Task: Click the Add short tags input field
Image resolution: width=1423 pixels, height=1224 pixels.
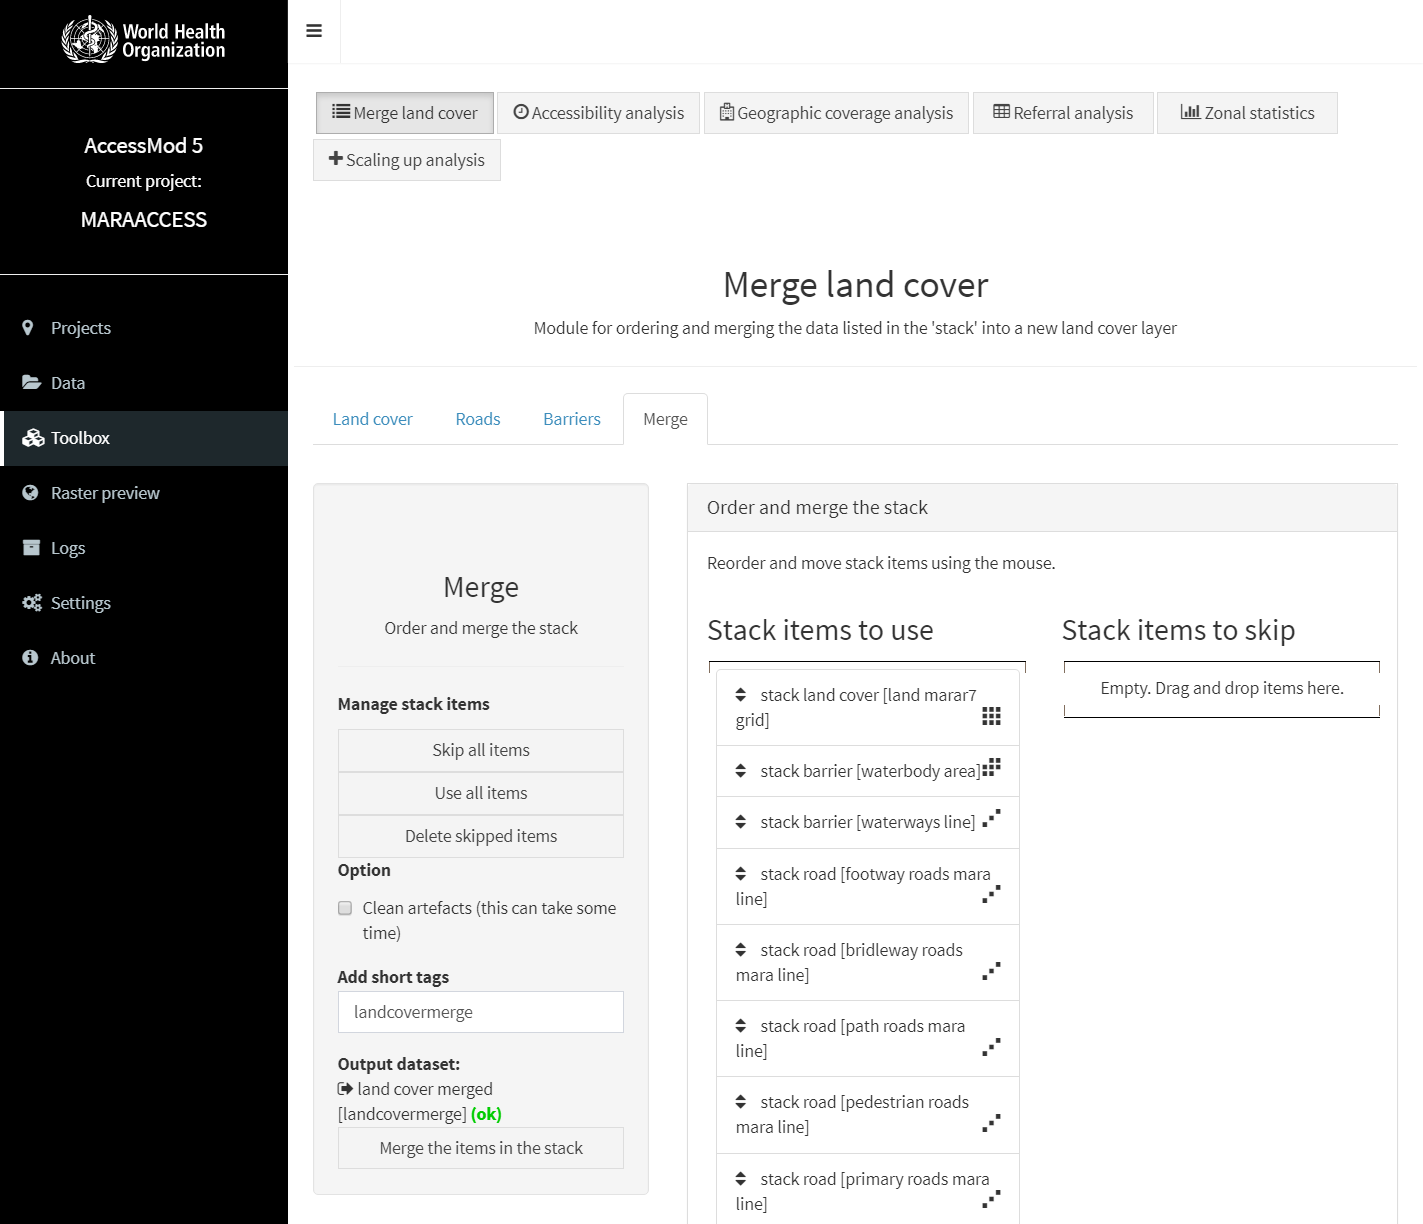Action: pyautogui.click(x=480, y=1012)
